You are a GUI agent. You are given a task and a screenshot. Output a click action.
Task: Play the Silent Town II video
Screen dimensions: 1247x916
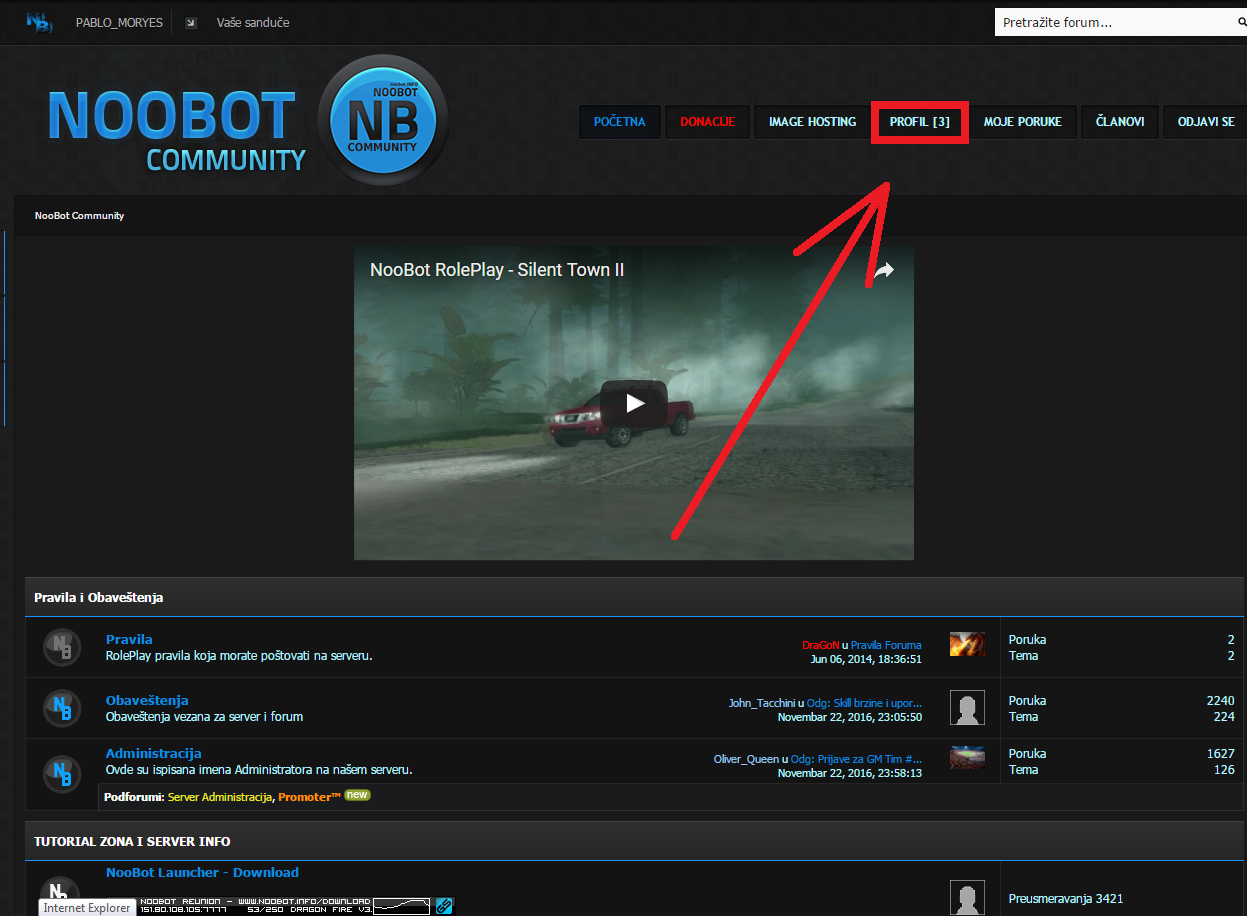click(x=633, y=403)
